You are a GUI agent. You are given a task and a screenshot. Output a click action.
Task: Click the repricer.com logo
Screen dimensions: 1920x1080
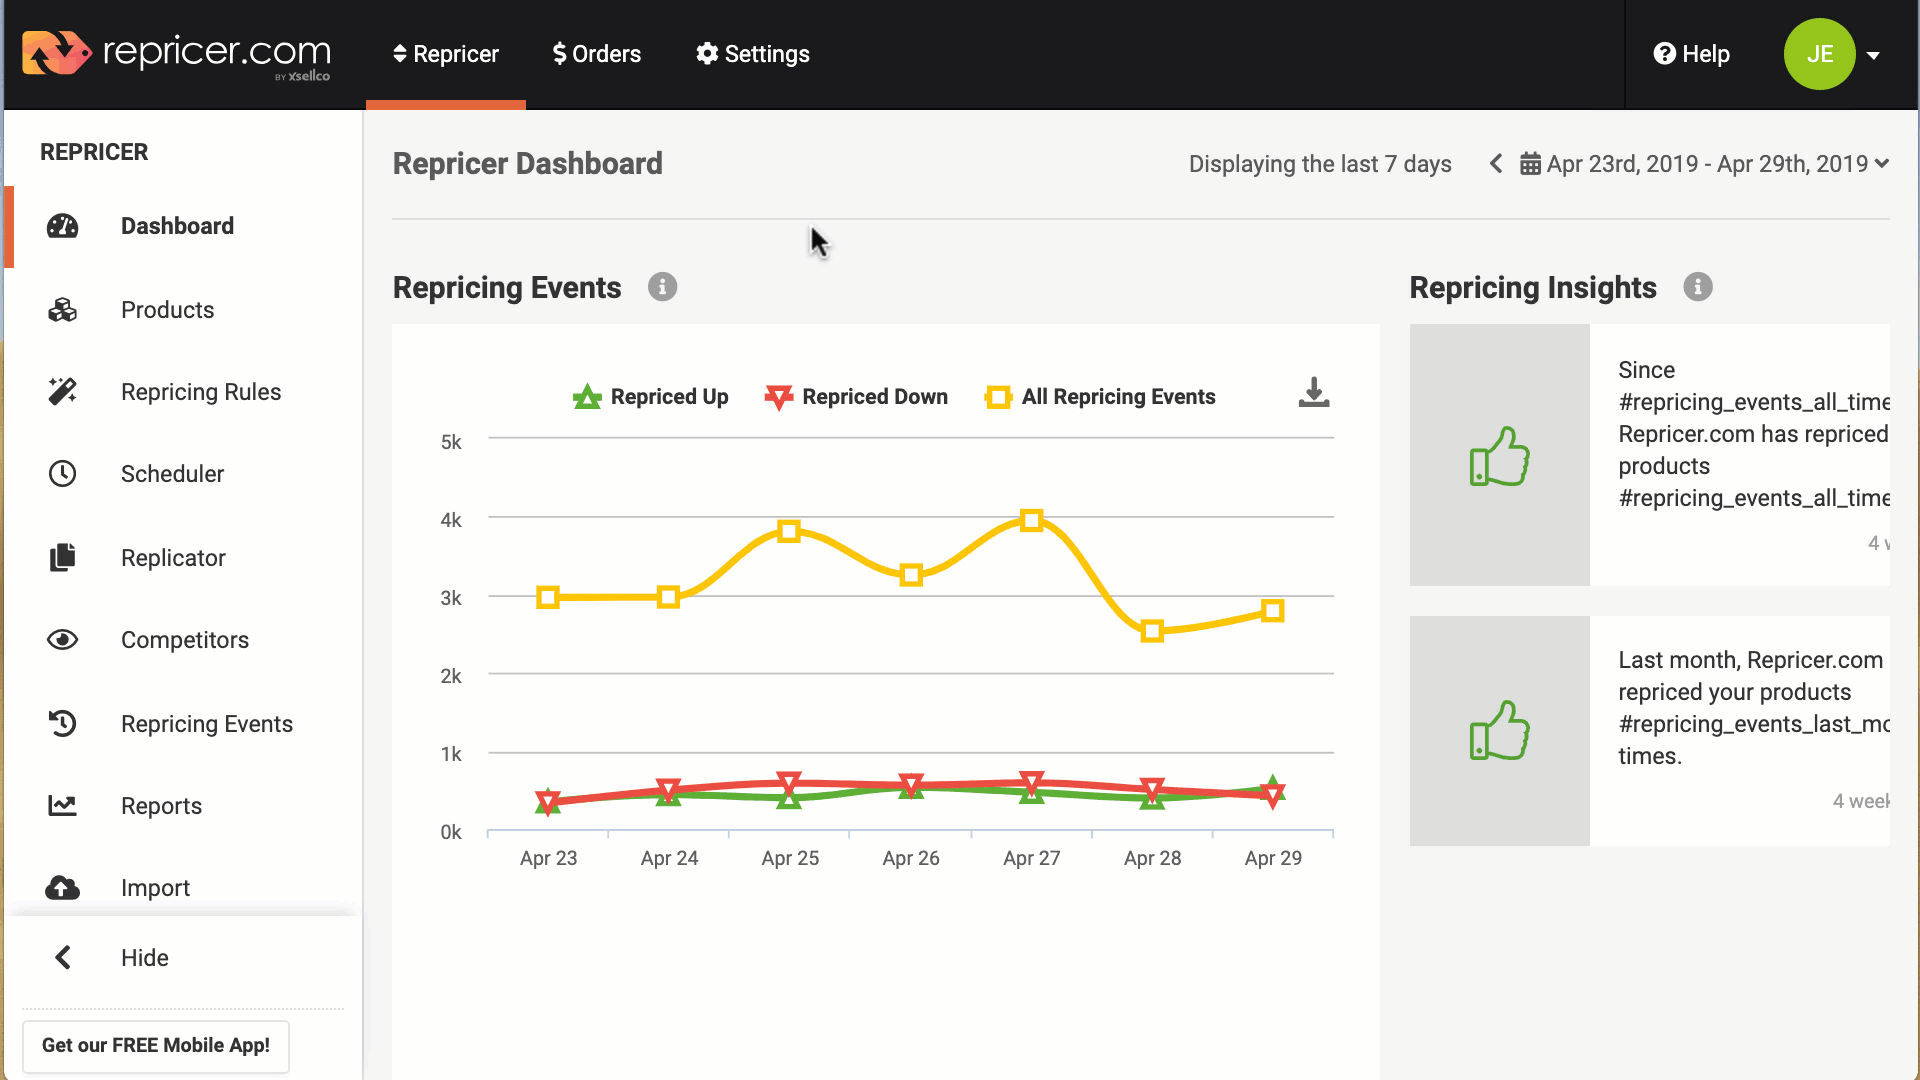point(177,54)
